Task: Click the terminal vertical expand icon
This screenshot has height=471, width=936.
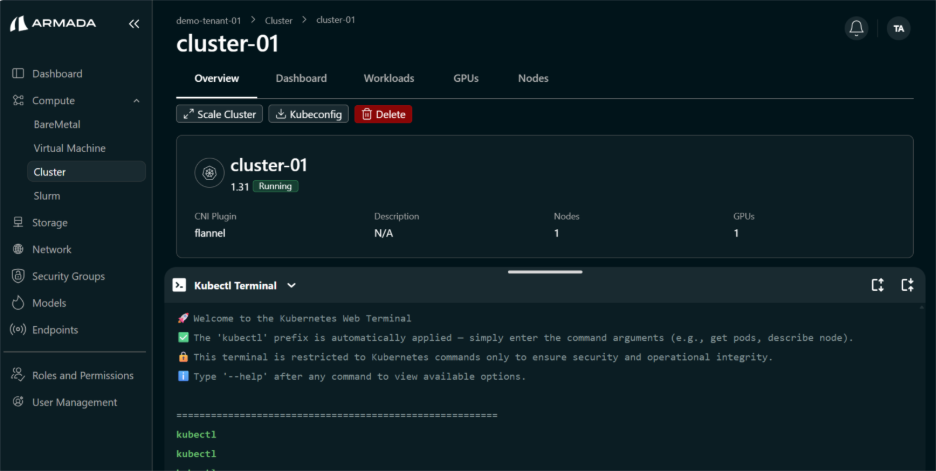Action: [877, 285]
